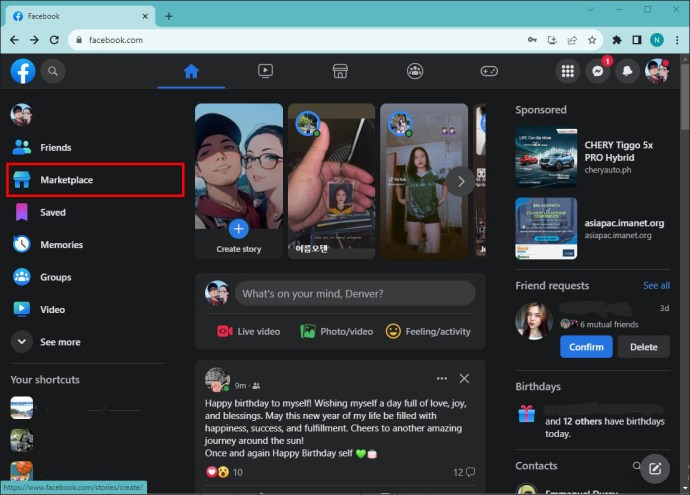Close the Facebook browser tab

pyautogui.click(x=145, y=16)
